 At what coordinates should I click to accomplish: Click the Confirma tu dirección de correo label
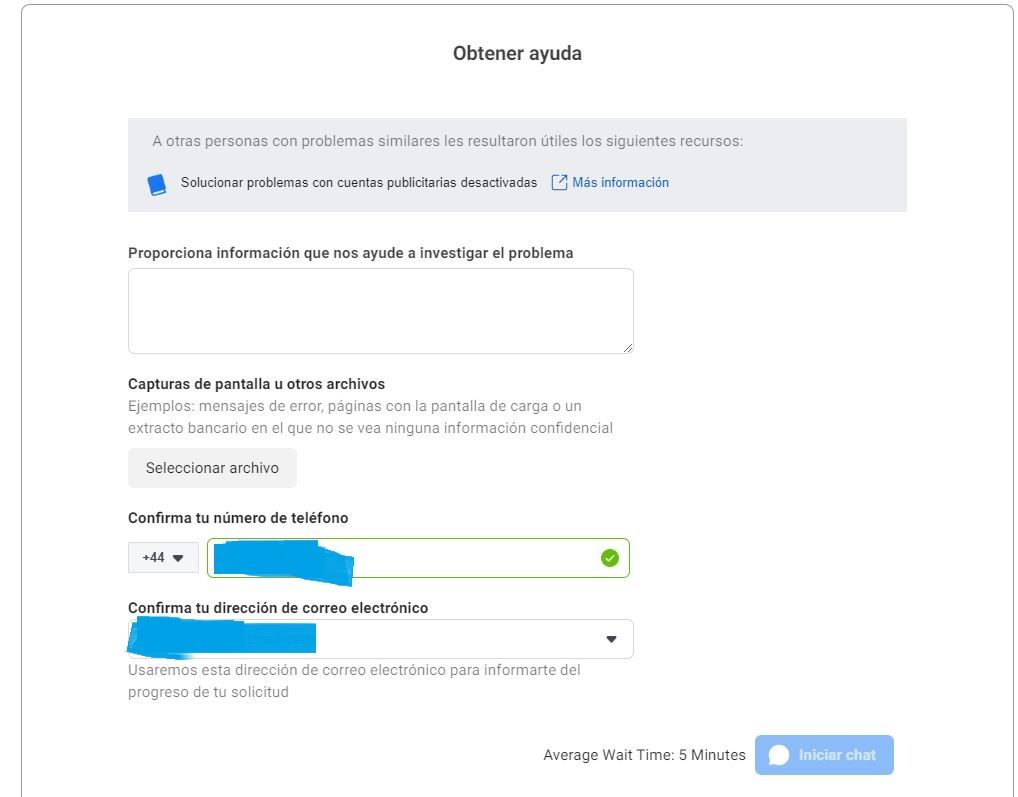pos(278,607)
